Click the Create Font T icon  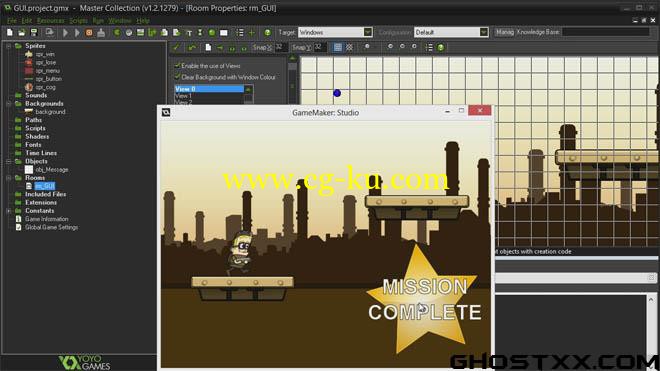pos(189,32)
